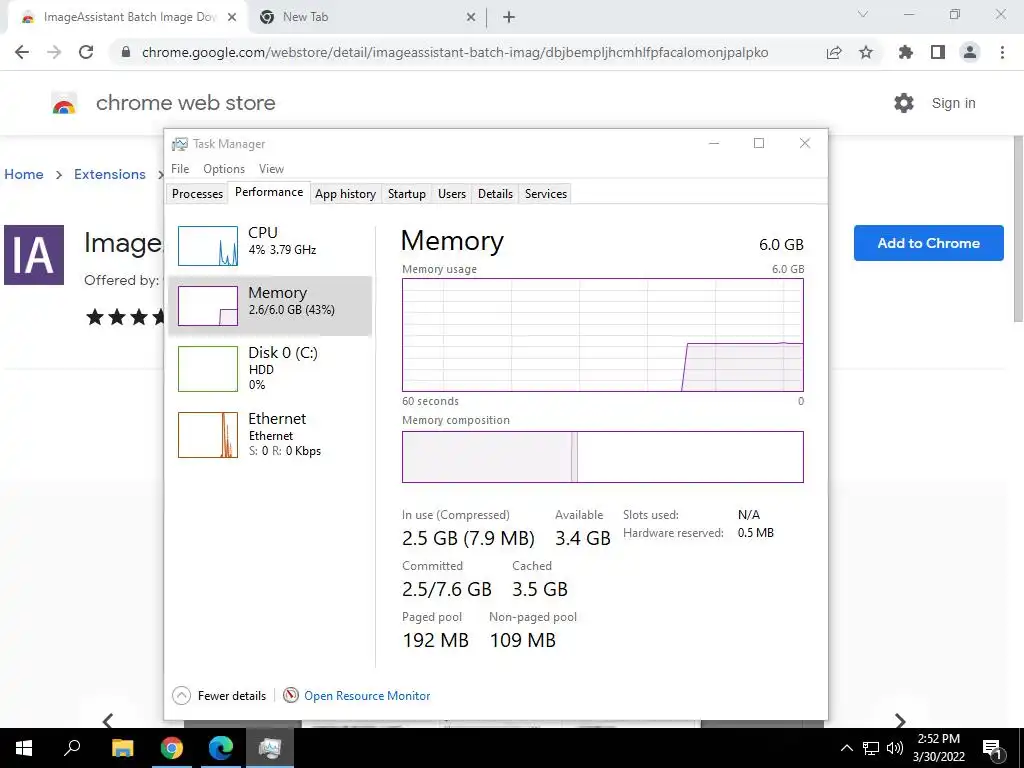This screenshot has width=1024, height=768.
Task: Go to Extensions breadcrumb link
Action: click(x=110, y=174)
